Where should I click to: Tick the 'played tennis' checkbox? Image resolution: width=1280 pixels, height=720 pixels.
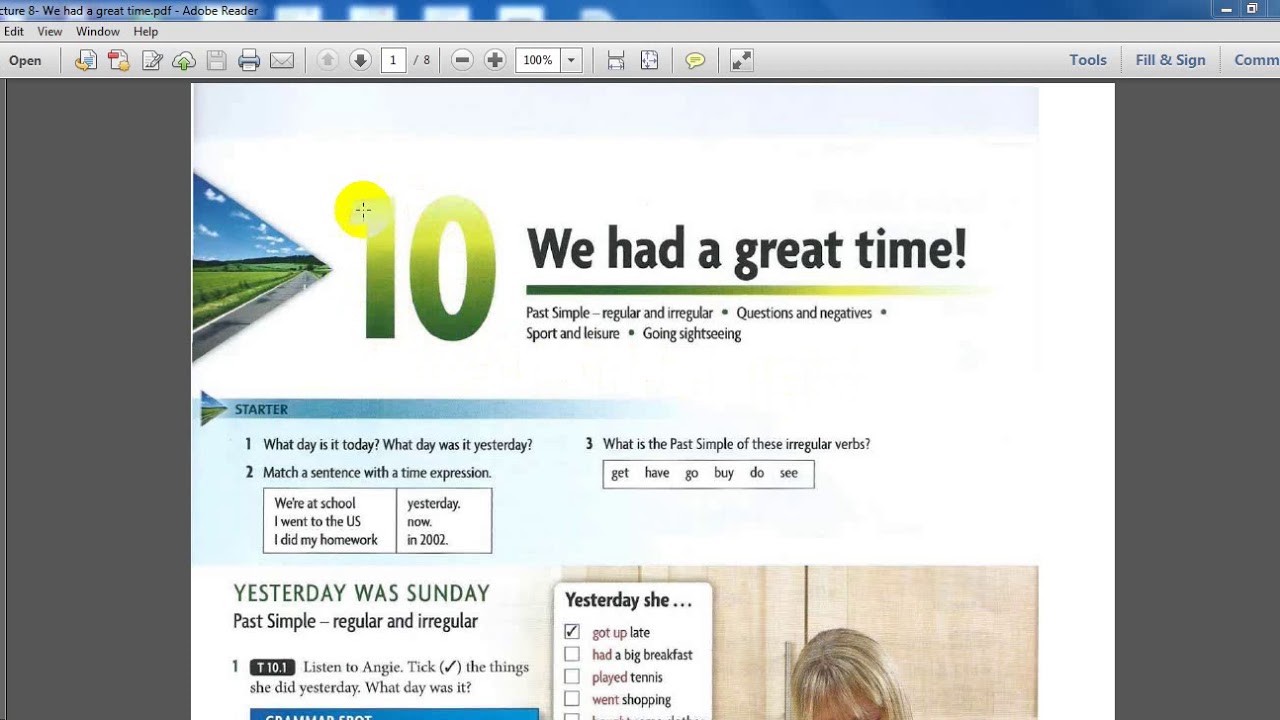click(572, 677)
